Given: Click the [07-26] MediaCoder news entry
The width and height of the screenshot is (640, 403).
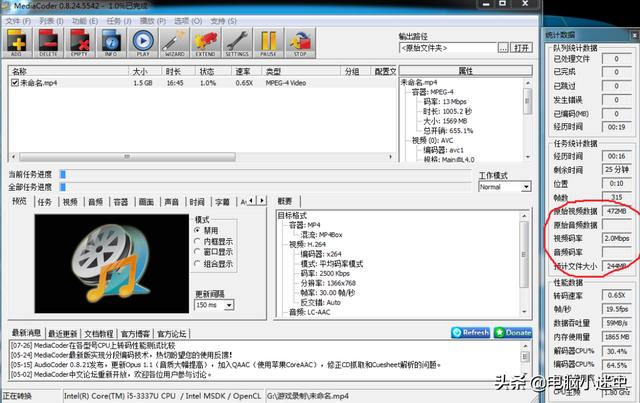Looking at the screenshot, I should [93, 345].
